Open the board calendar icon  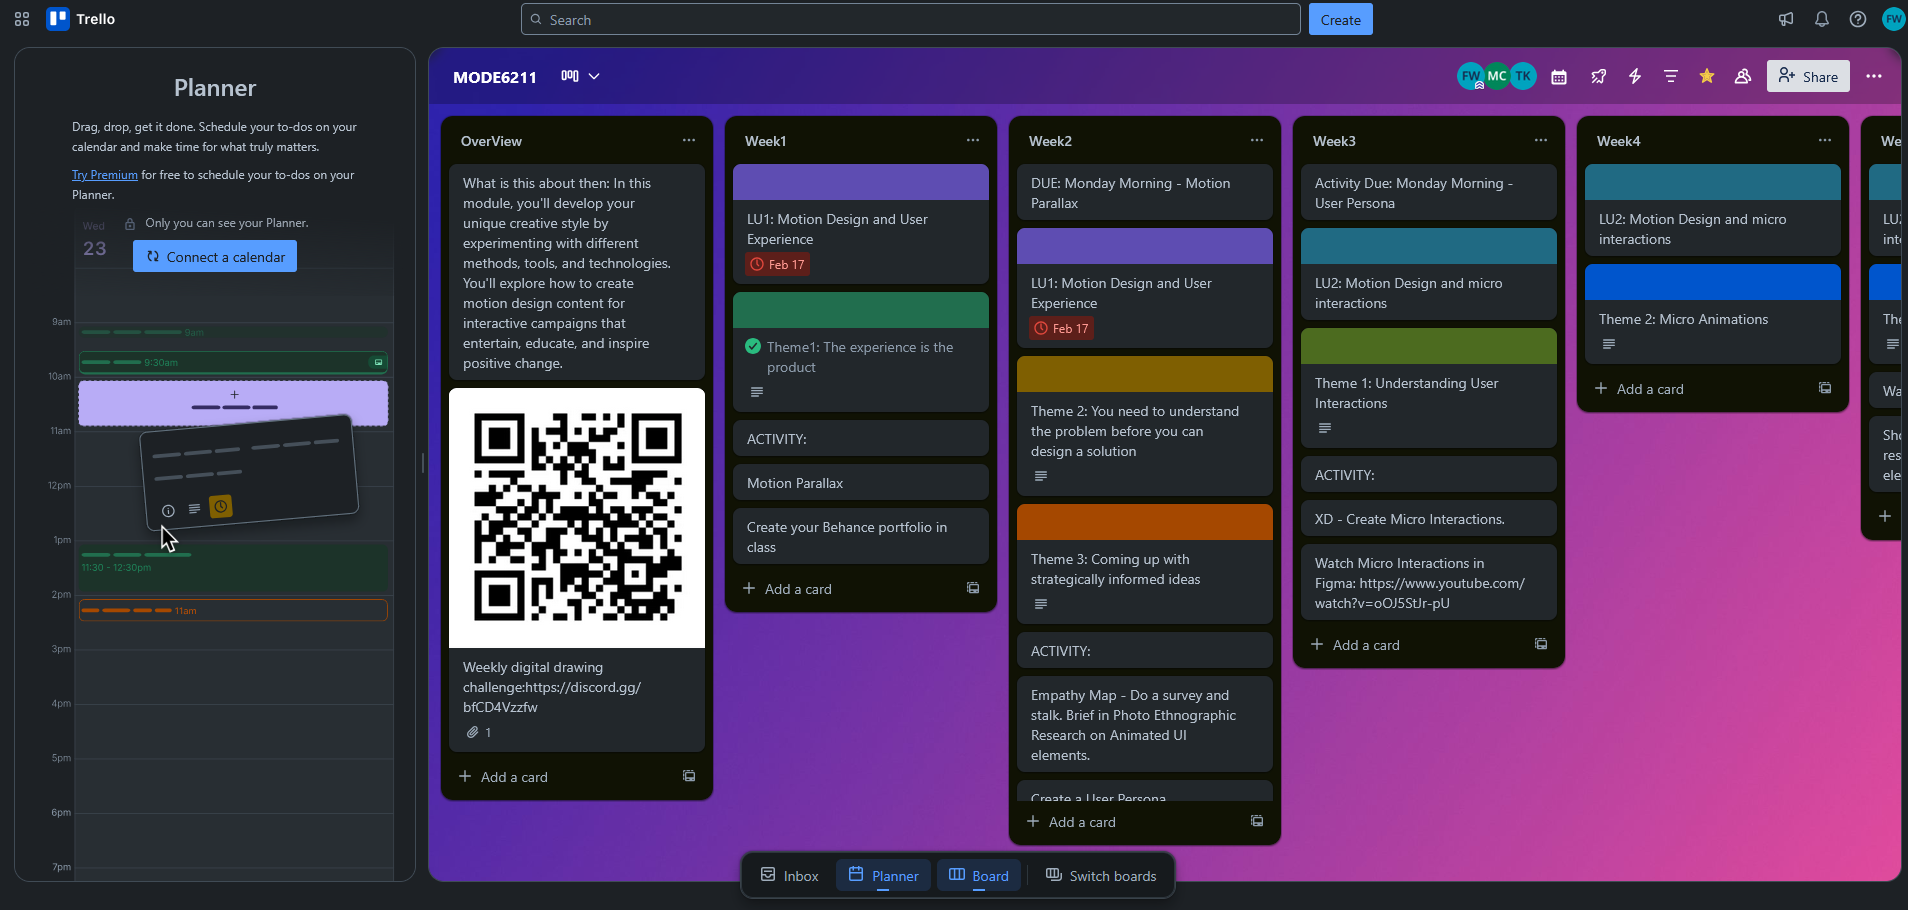pos(1559,77)
